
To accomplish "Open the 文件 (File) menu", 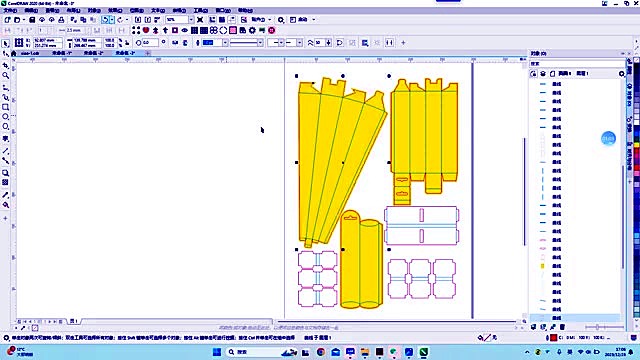I will 10,10.
